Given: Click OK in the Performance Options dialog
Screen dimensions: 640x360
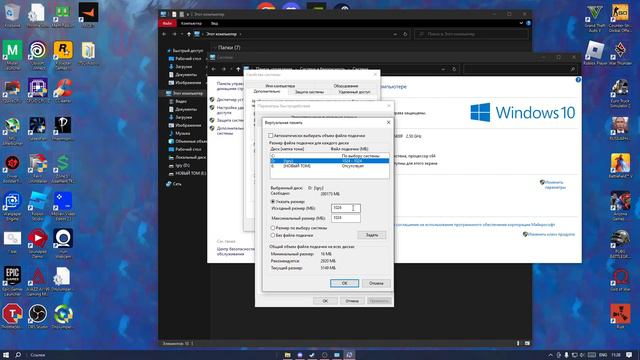Looking at the screenshot, I should coord(325,301).
